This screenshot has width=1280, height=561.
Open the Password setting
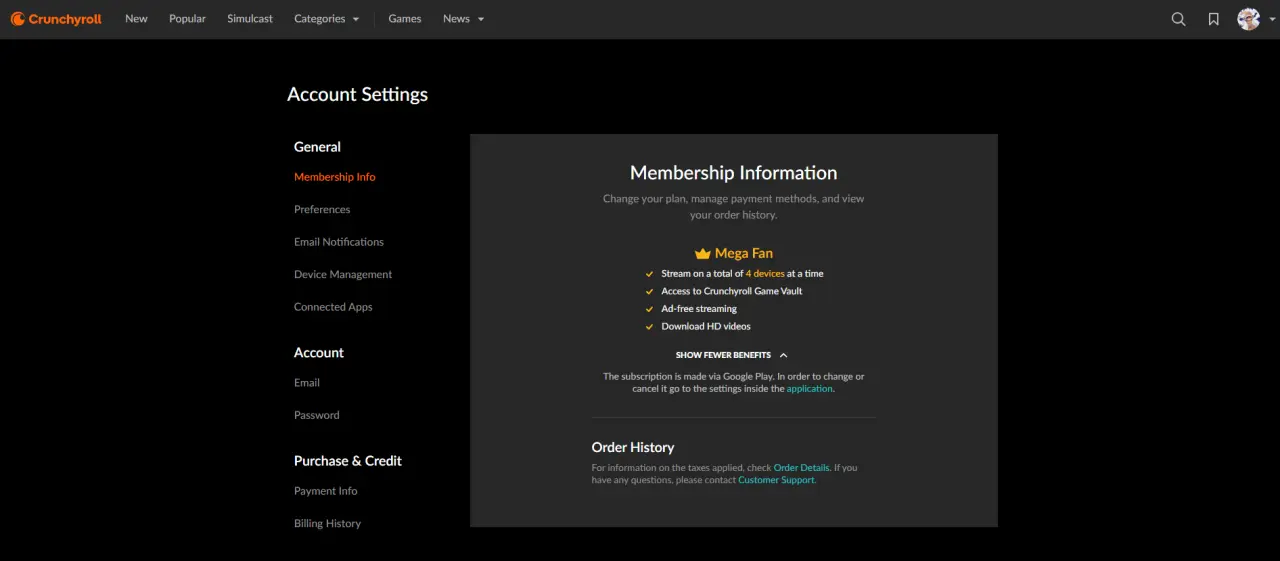pos(317,415)
